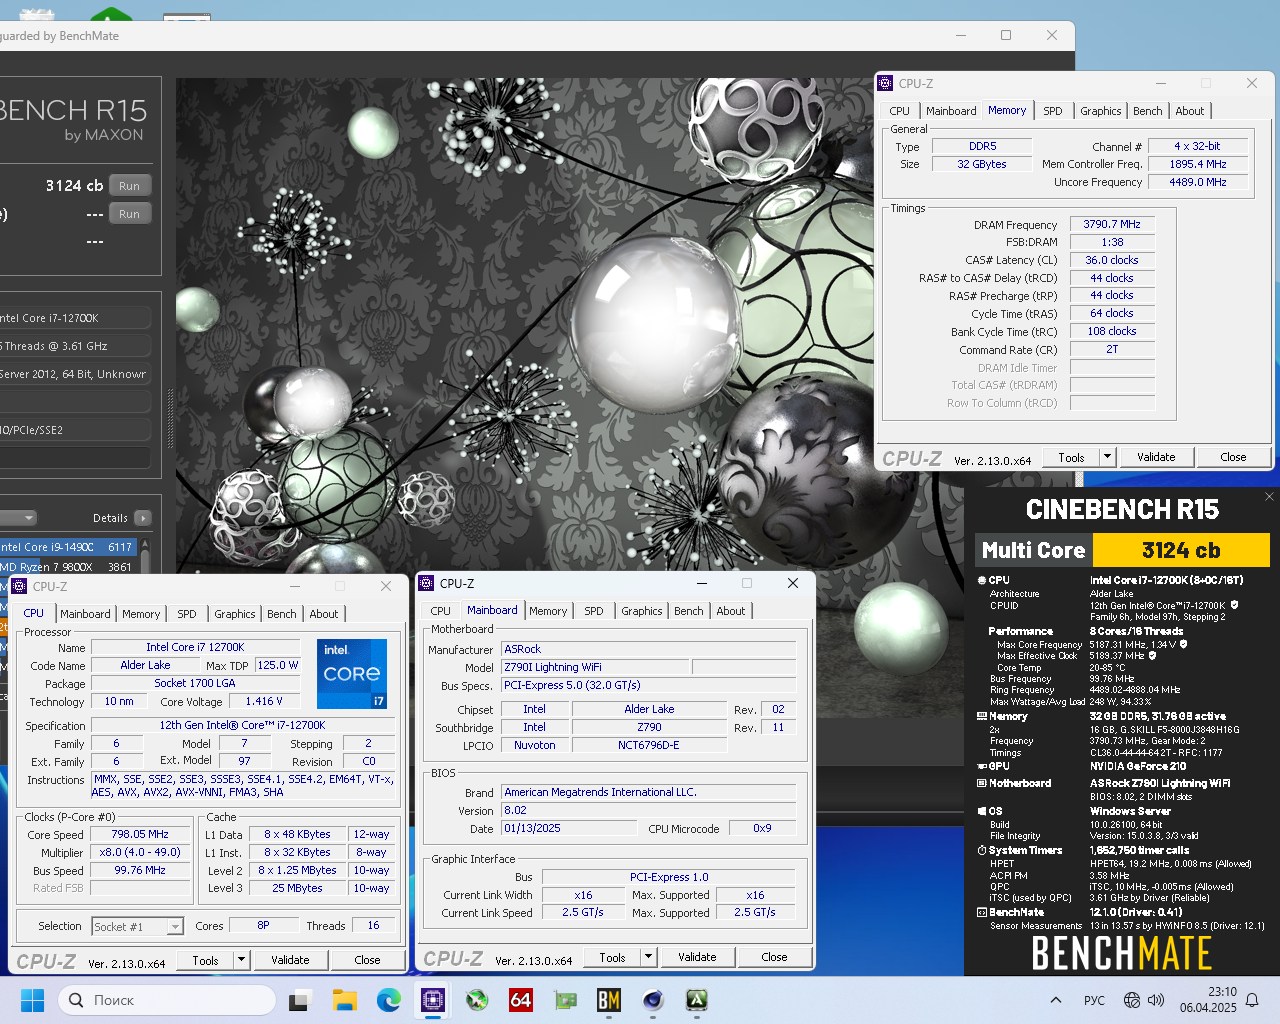Open the Windows Start menu

[x=33, y=1000]
